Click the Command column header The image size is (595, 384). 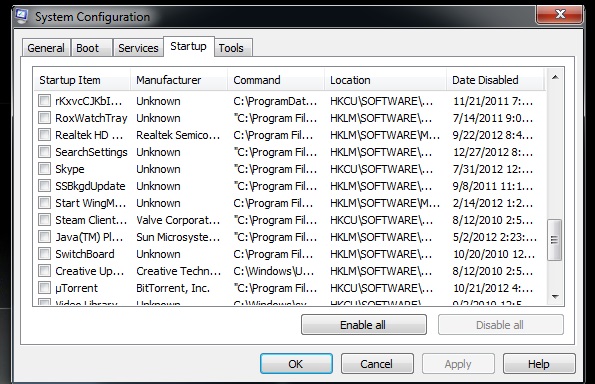click(276, 80)
